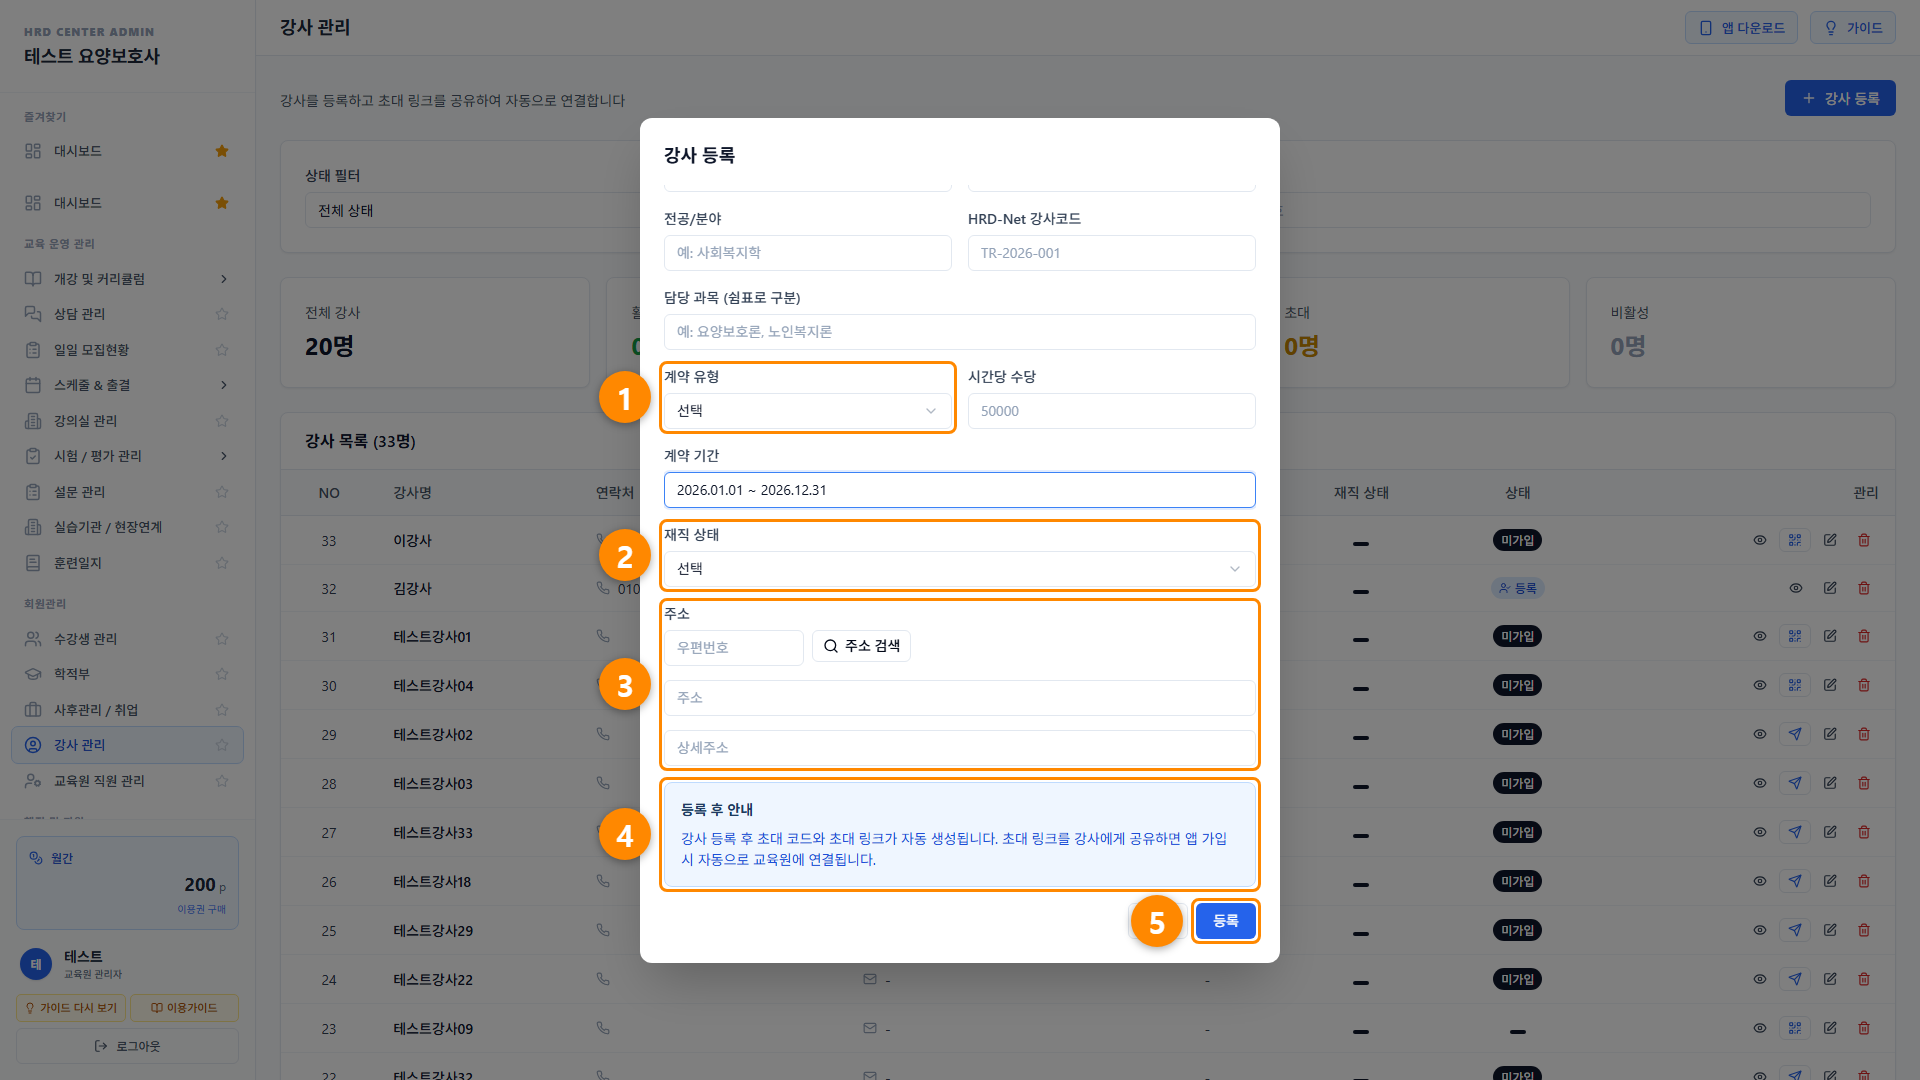Screen dimensions: 1920x1080
Task: Toggle favorite star for 강의실 관리
Action: (x=222, y=421)
